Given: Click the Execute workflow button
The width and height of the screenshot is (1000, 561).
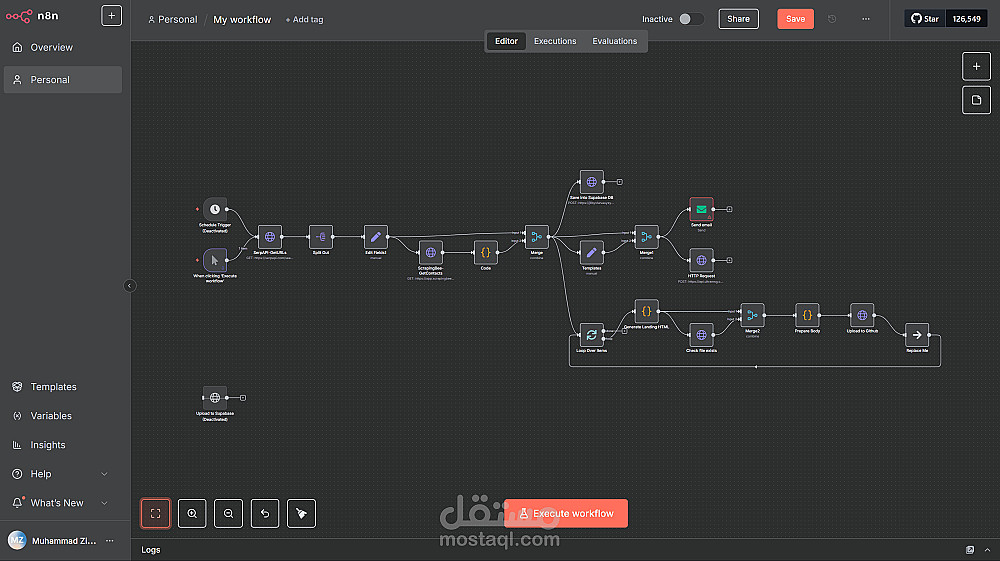Looking at the screenshot, I should (x=566, y=513).
